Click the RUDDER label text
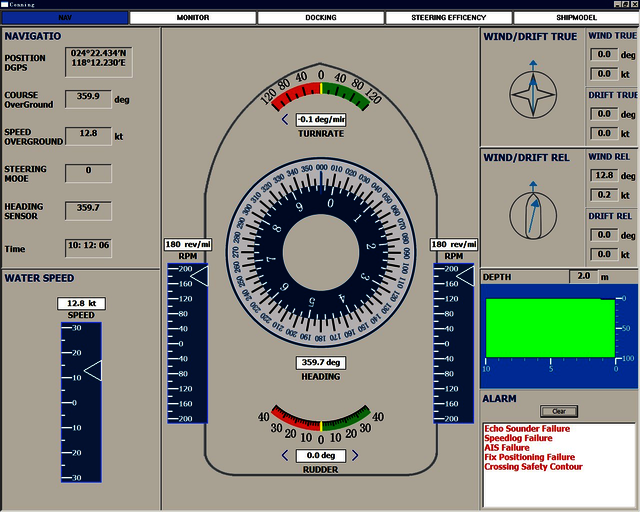The height and width of the screenshot is (512, 640). (320, 470)
